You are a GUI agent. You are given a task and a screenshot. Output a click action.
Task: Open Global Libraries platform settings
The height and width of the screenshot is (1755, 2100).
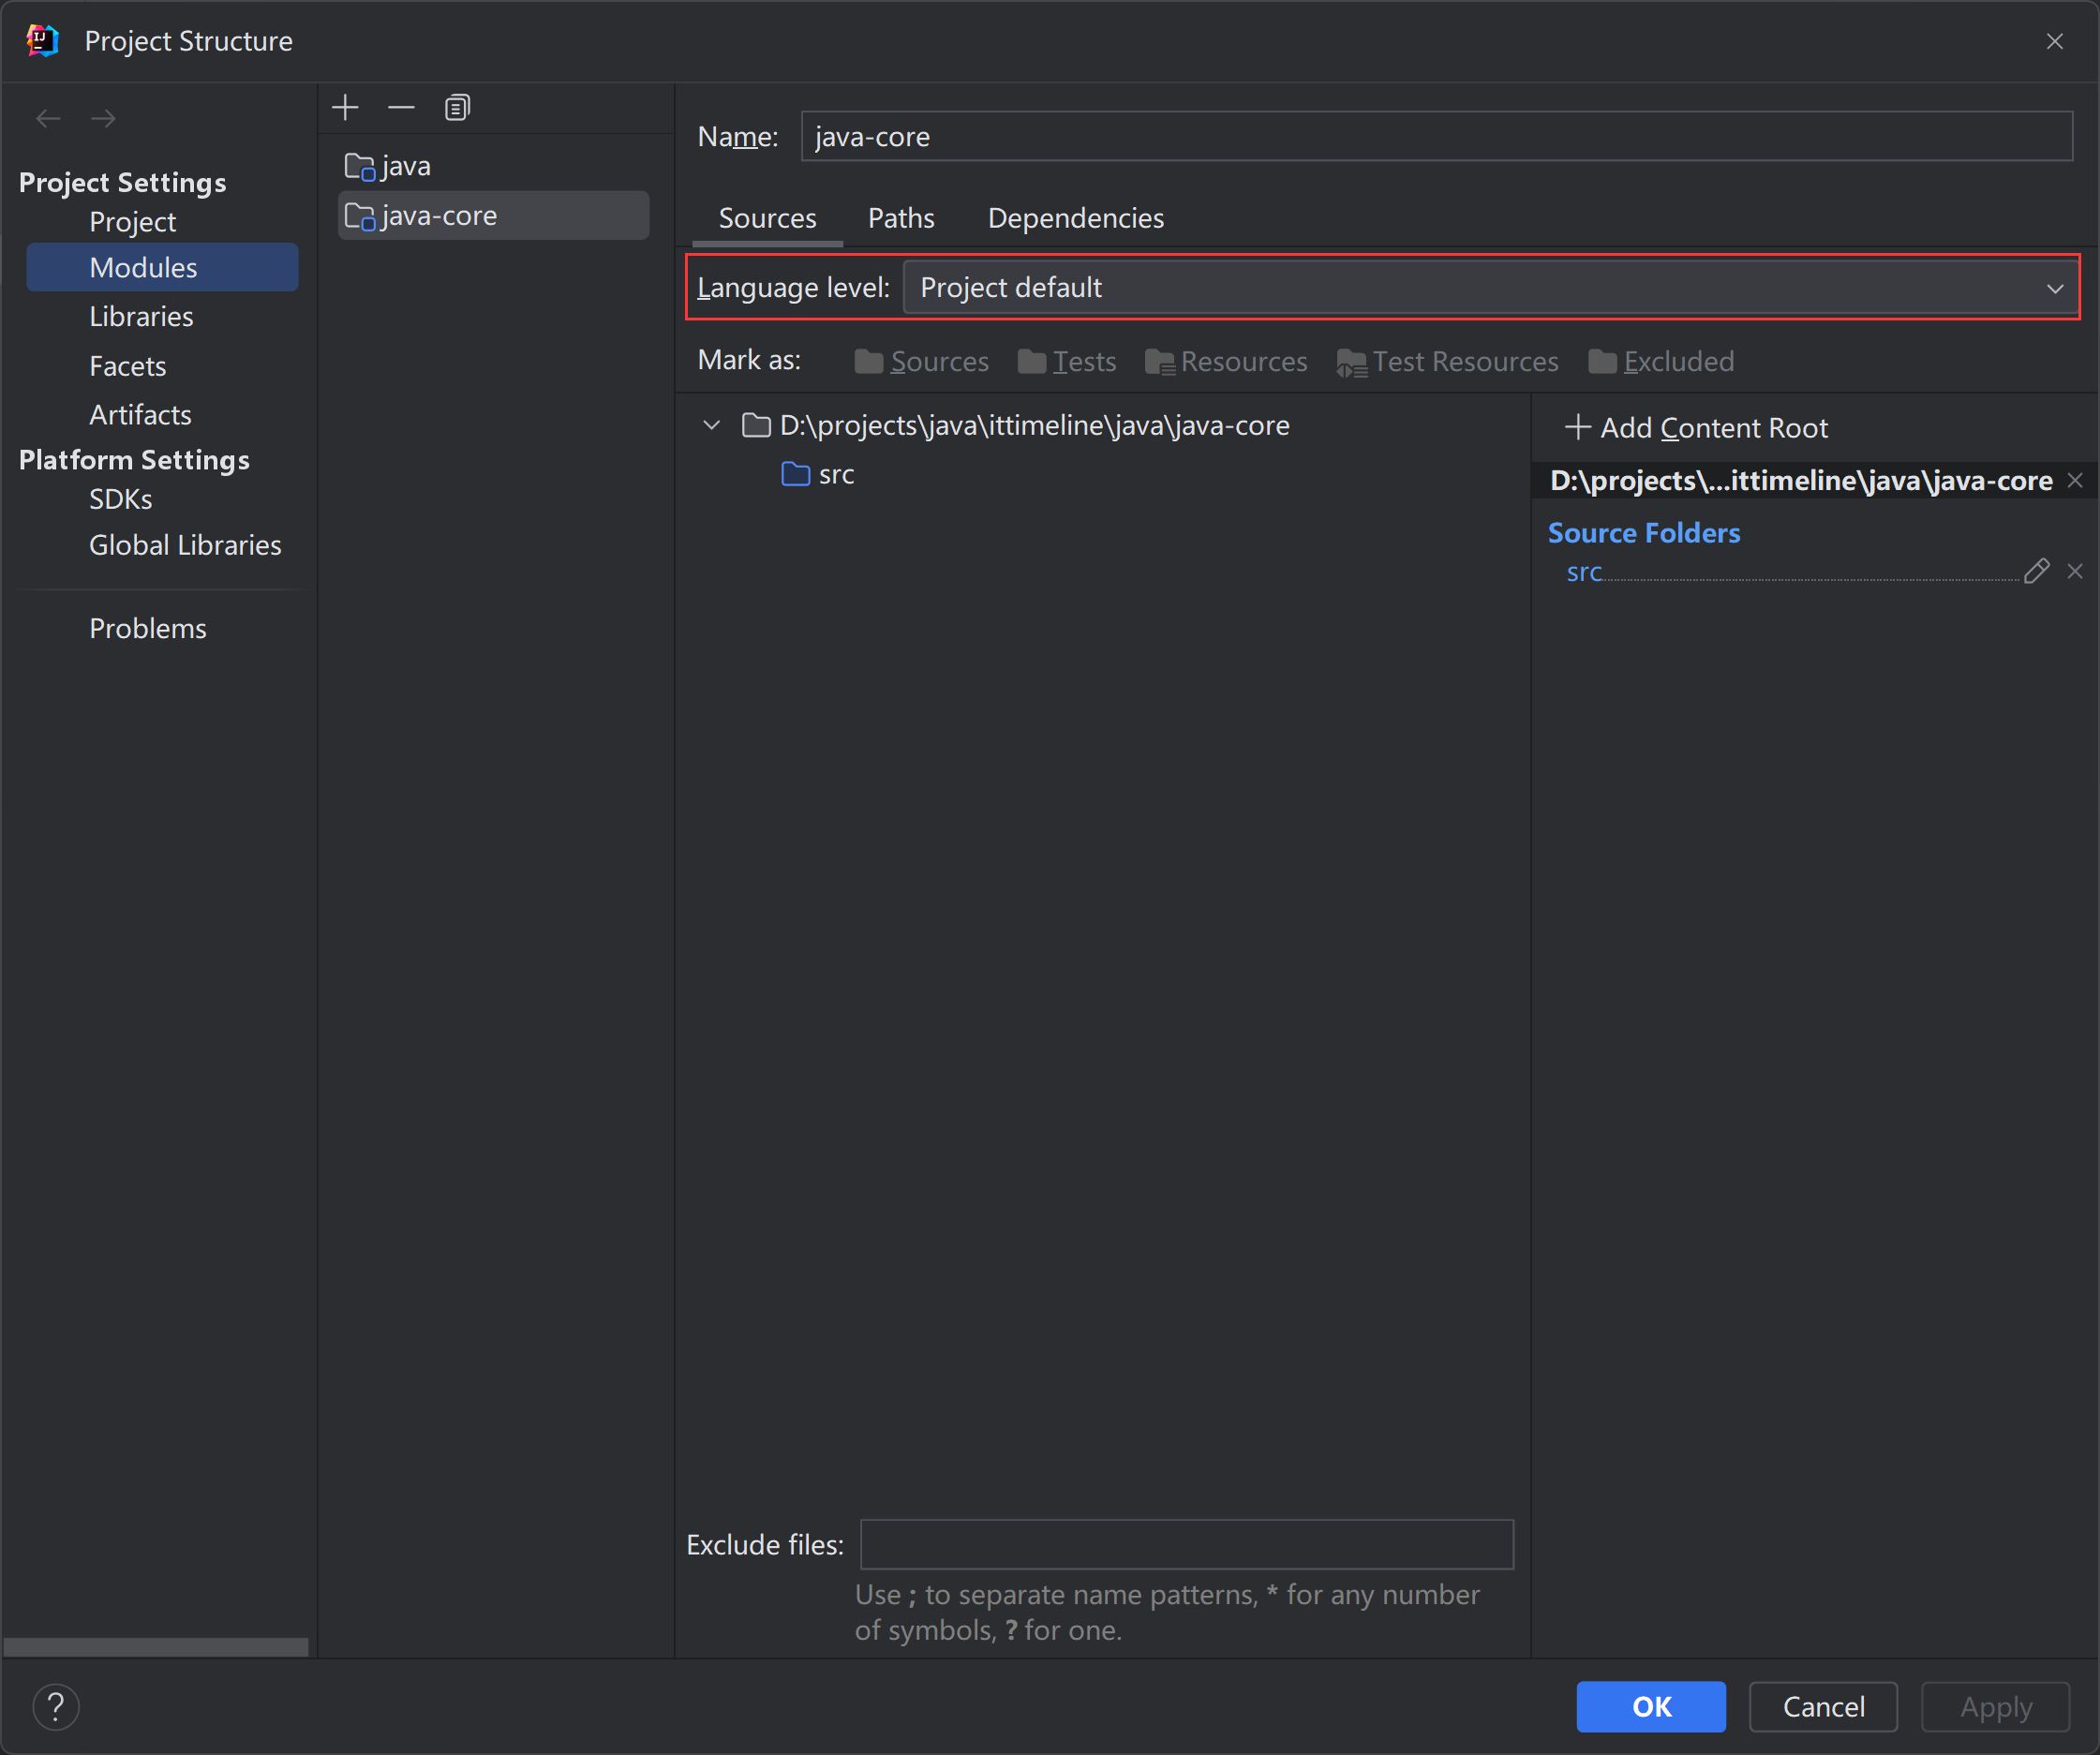click(185, 545)
